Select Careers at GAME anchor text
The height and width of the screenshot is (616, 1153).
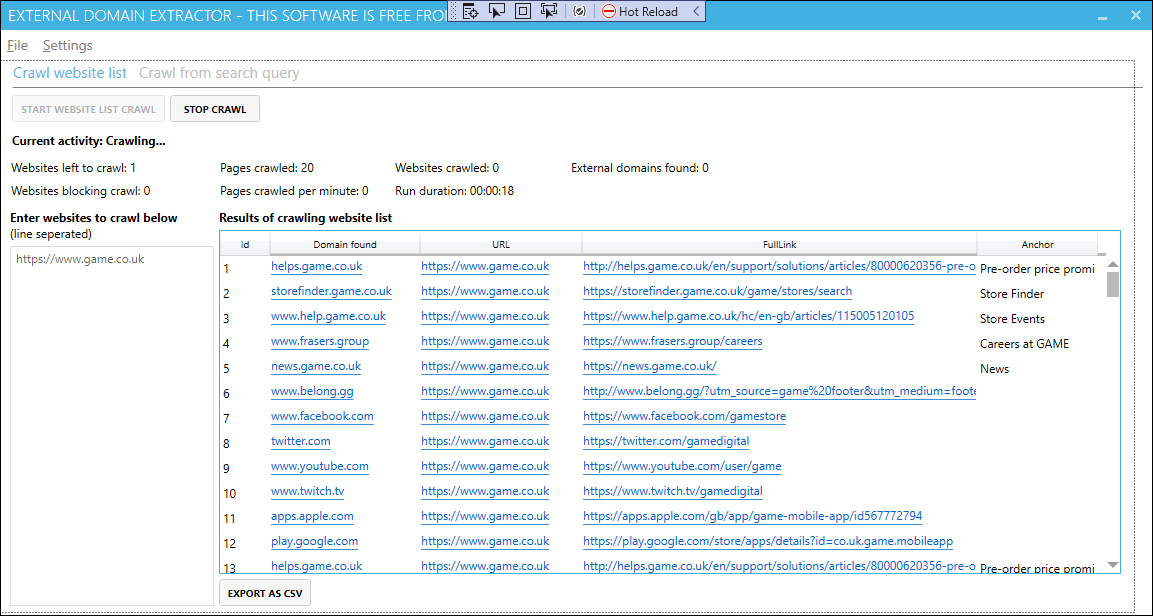[x=1024, y=344]
